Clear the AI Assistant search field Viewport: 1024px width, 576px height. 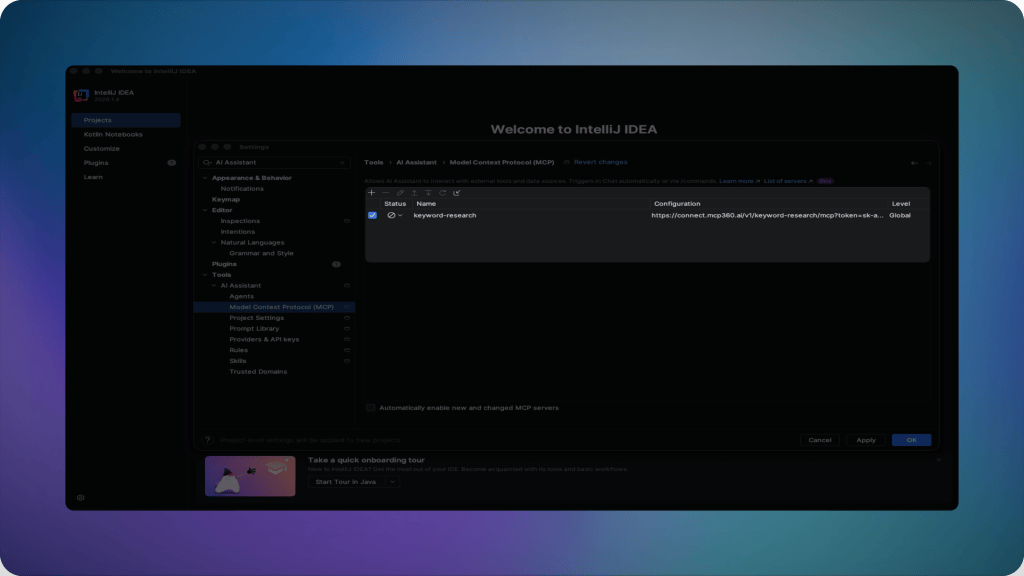[342, 163]
